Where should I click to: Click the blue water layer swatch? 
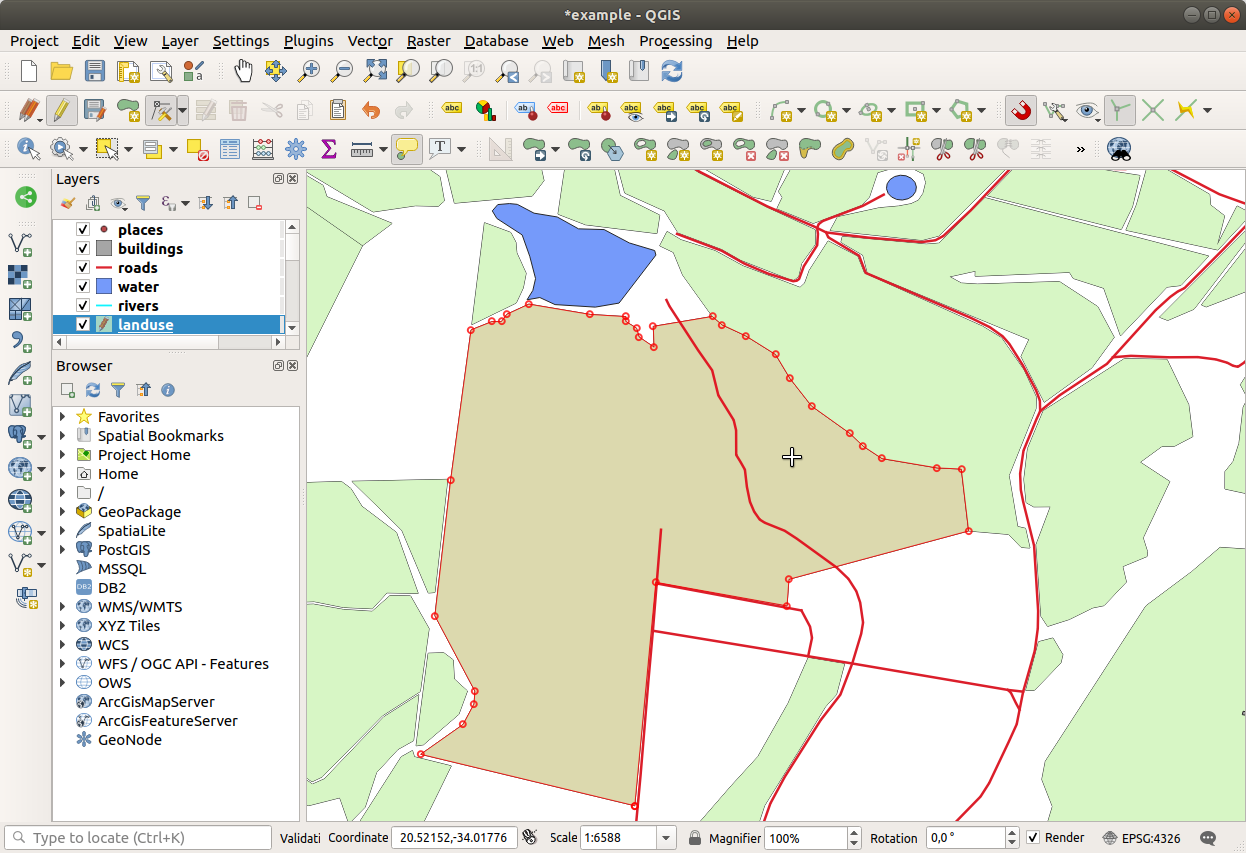coord(103,287)
